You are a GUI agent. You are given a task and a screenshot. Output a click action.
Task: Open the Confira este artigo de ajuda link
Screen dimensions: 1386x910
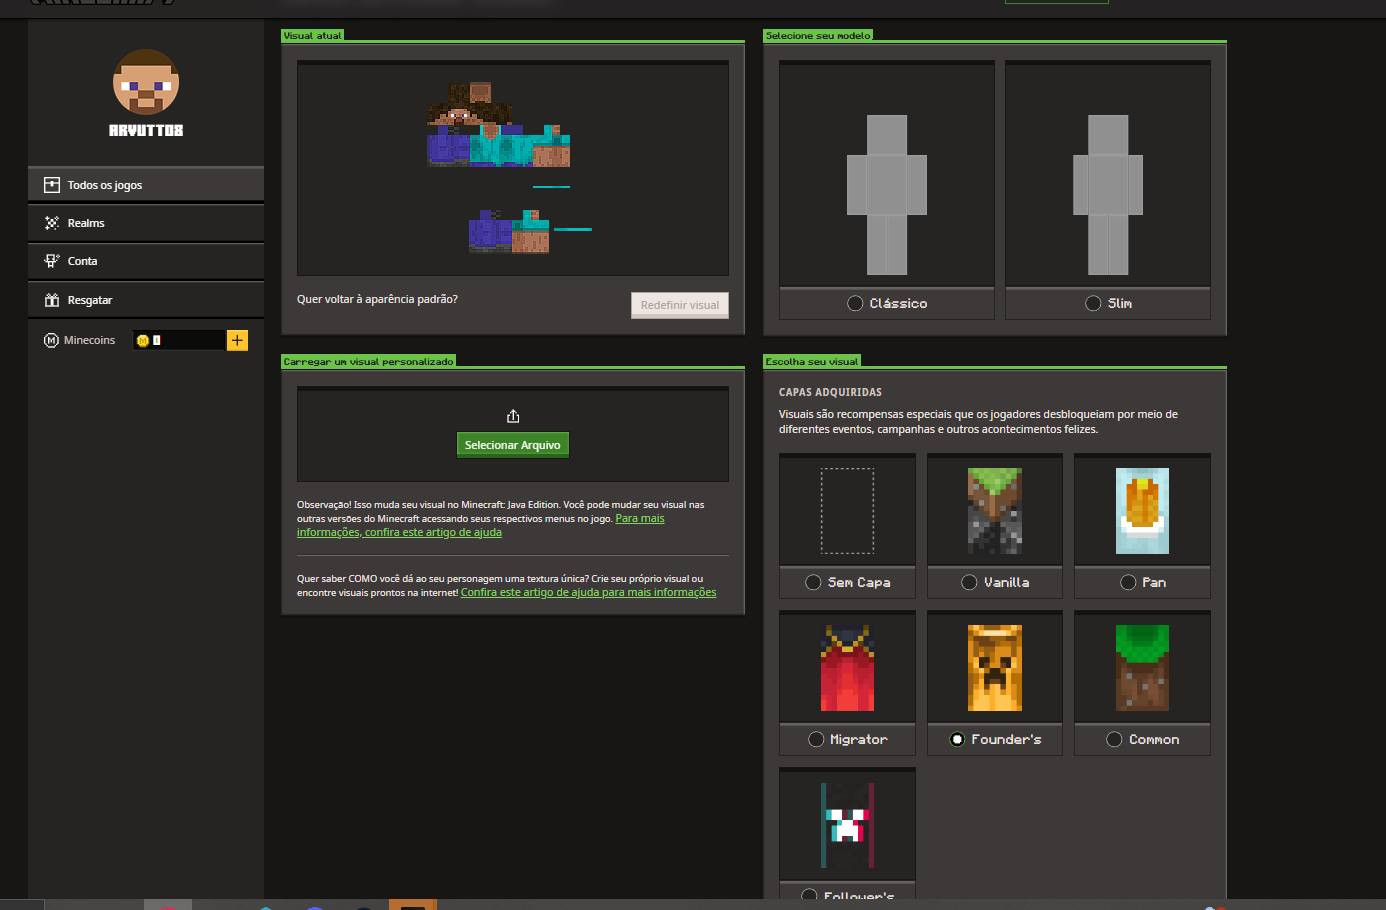[x=588, y=592]
